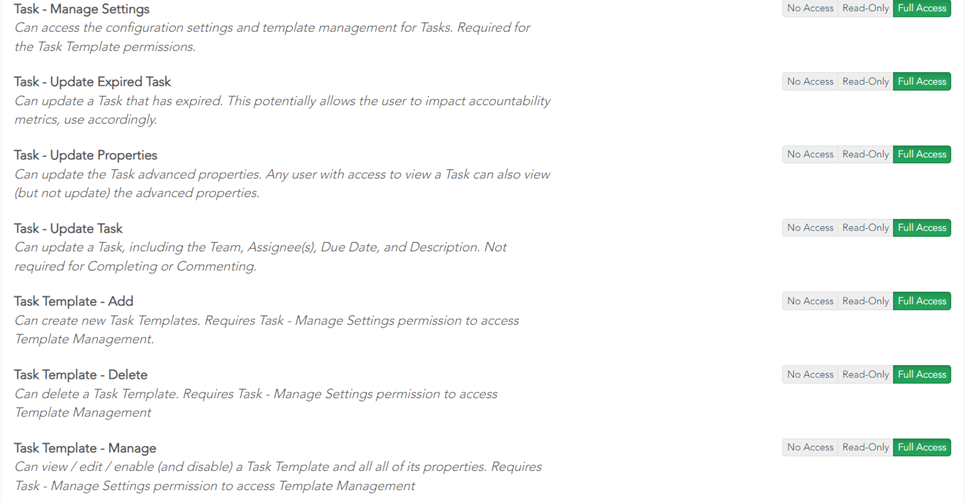This screenshot has width=975, height=502.
Task: Set Task - Update Properties to No Access
Action: 810,154
